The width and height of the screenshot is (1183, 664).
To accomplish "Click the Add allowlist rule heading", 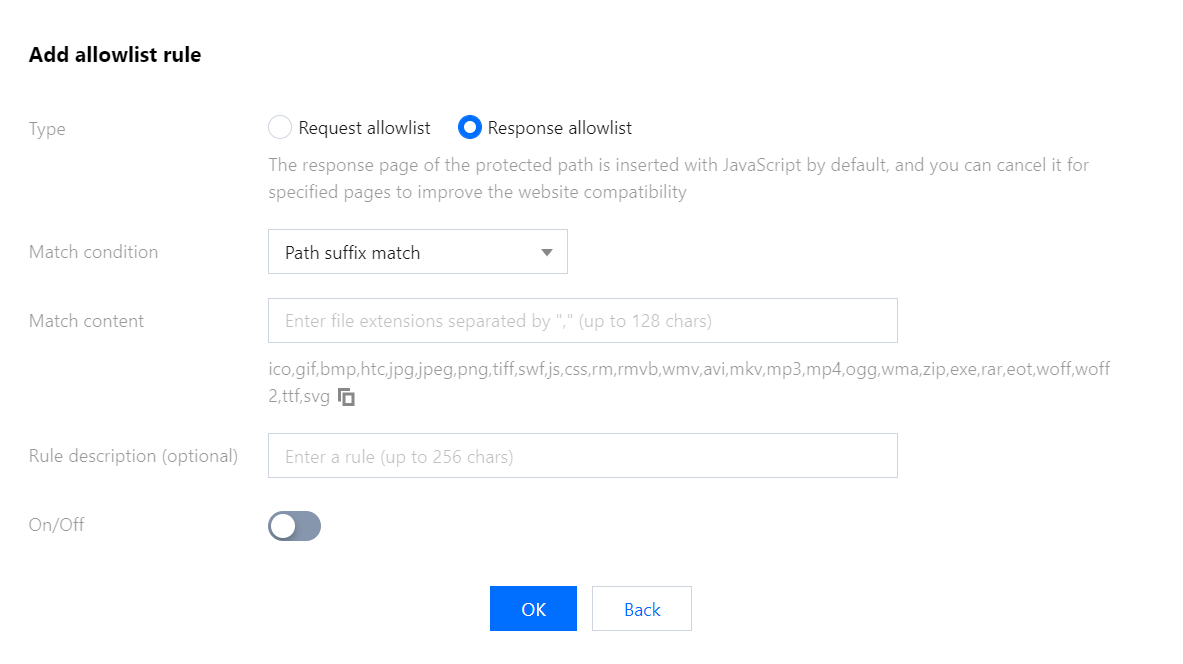I will tap(115, 55).
